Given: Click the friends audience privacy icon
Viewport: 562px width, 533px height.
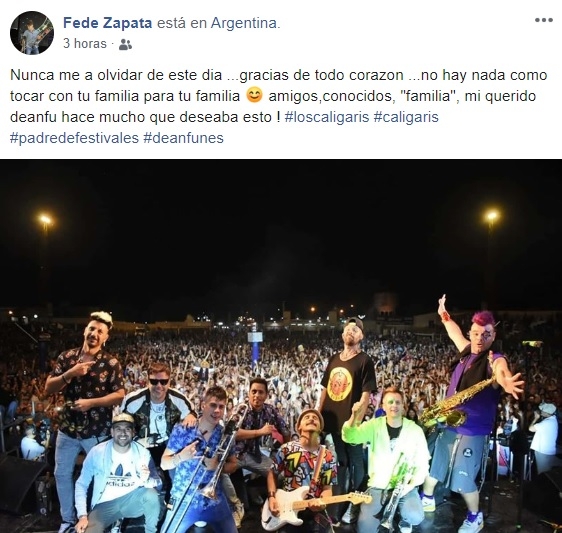Looking at the screenshot, I should click(125, 44).
